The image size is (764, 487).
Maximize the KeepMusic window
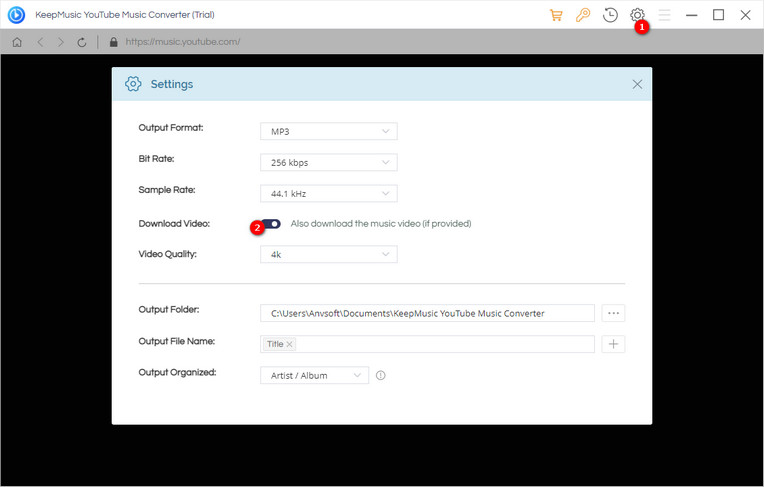click(718, 15)
